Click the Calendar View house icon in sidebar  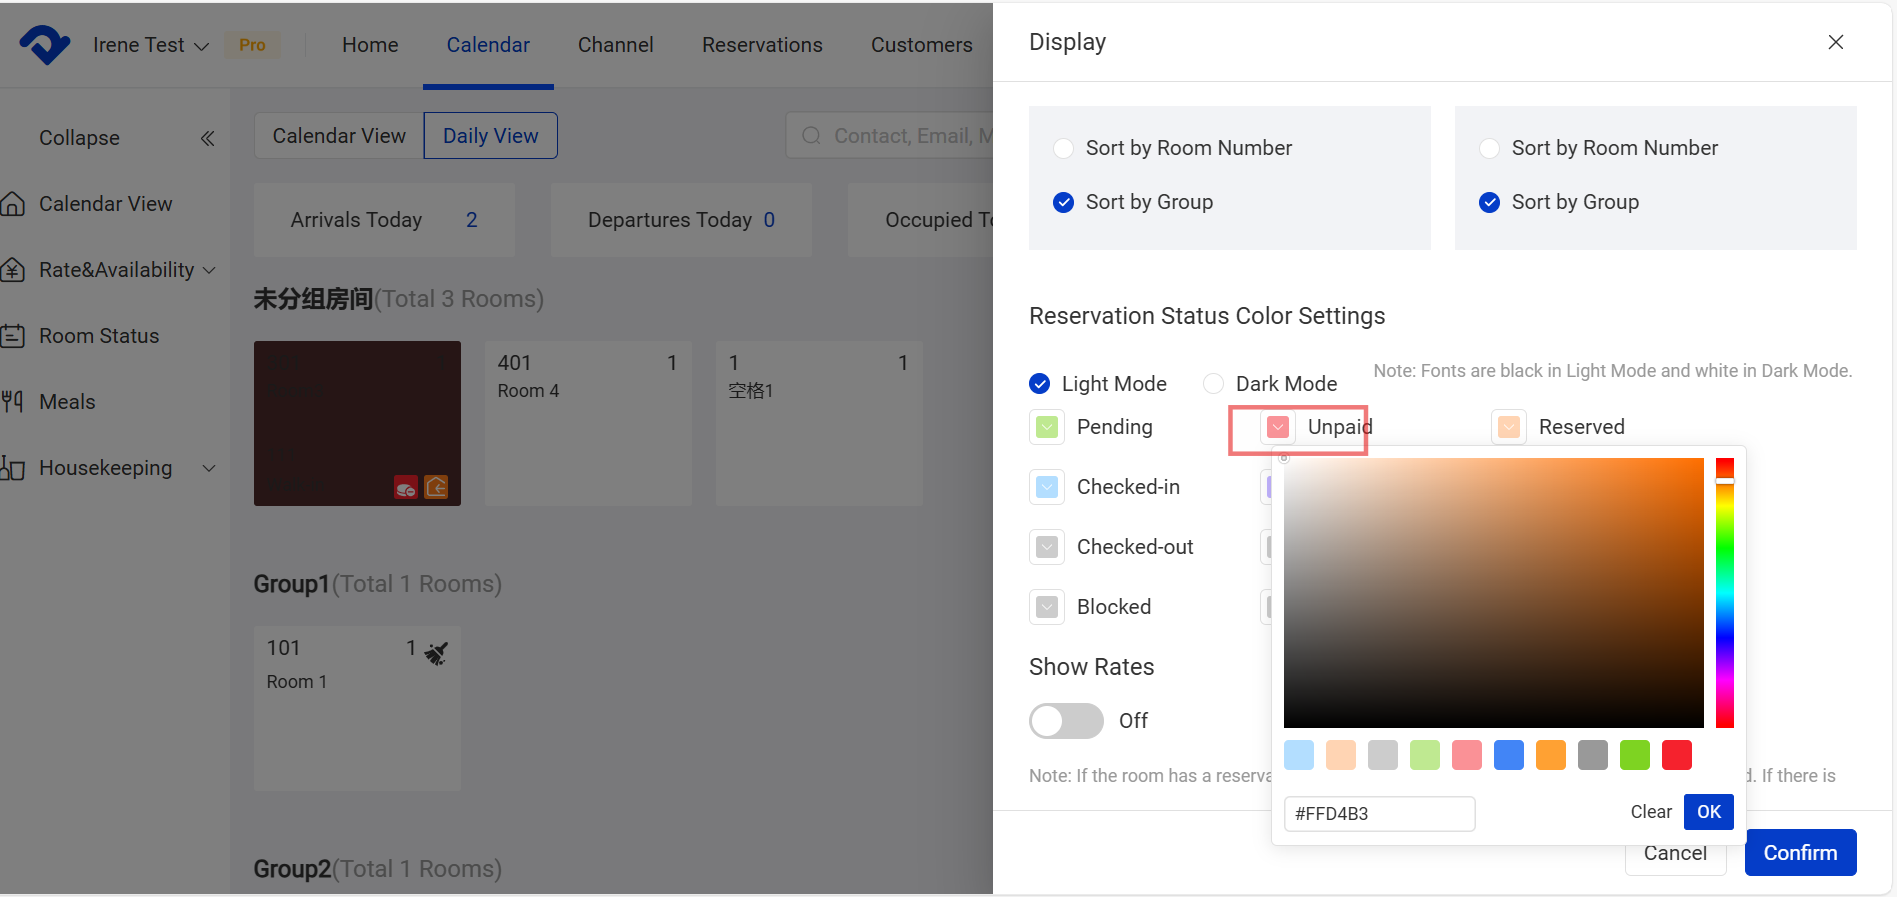pyautogui.click(x=13, y=204)
